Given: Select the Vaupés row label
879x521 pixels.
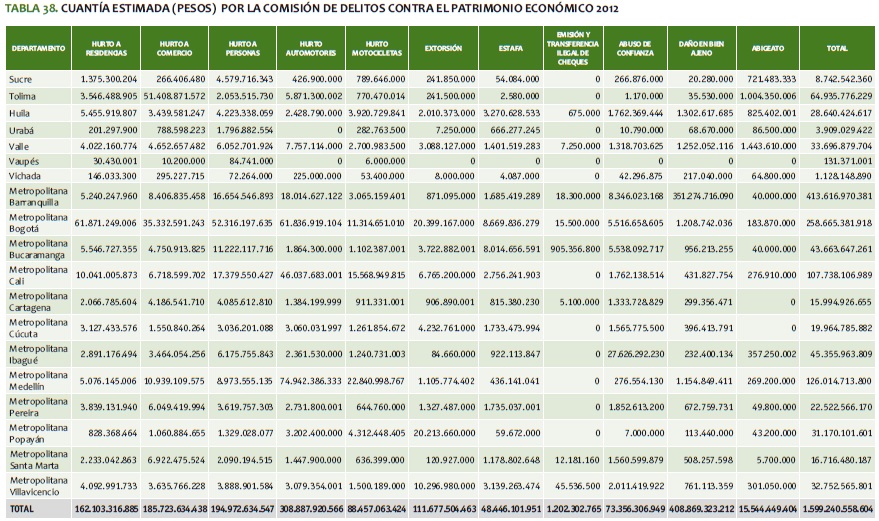Looking at the screenshot, I should (x=24, y=160).
